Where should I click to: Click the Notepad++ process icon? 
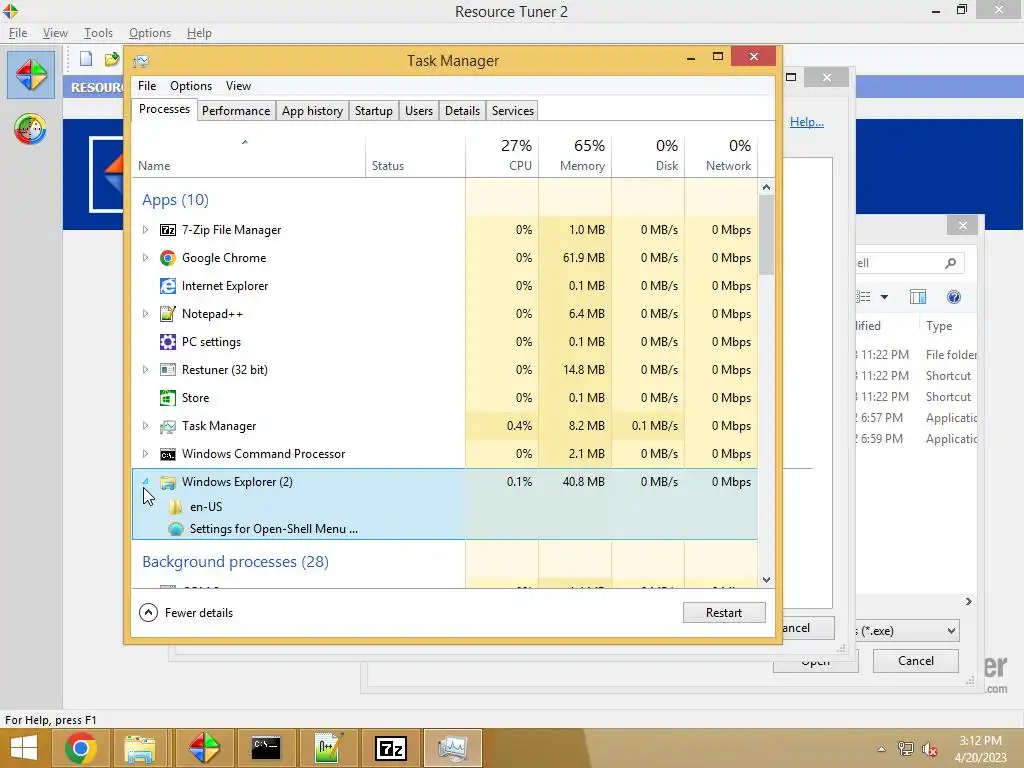(168, 314)
